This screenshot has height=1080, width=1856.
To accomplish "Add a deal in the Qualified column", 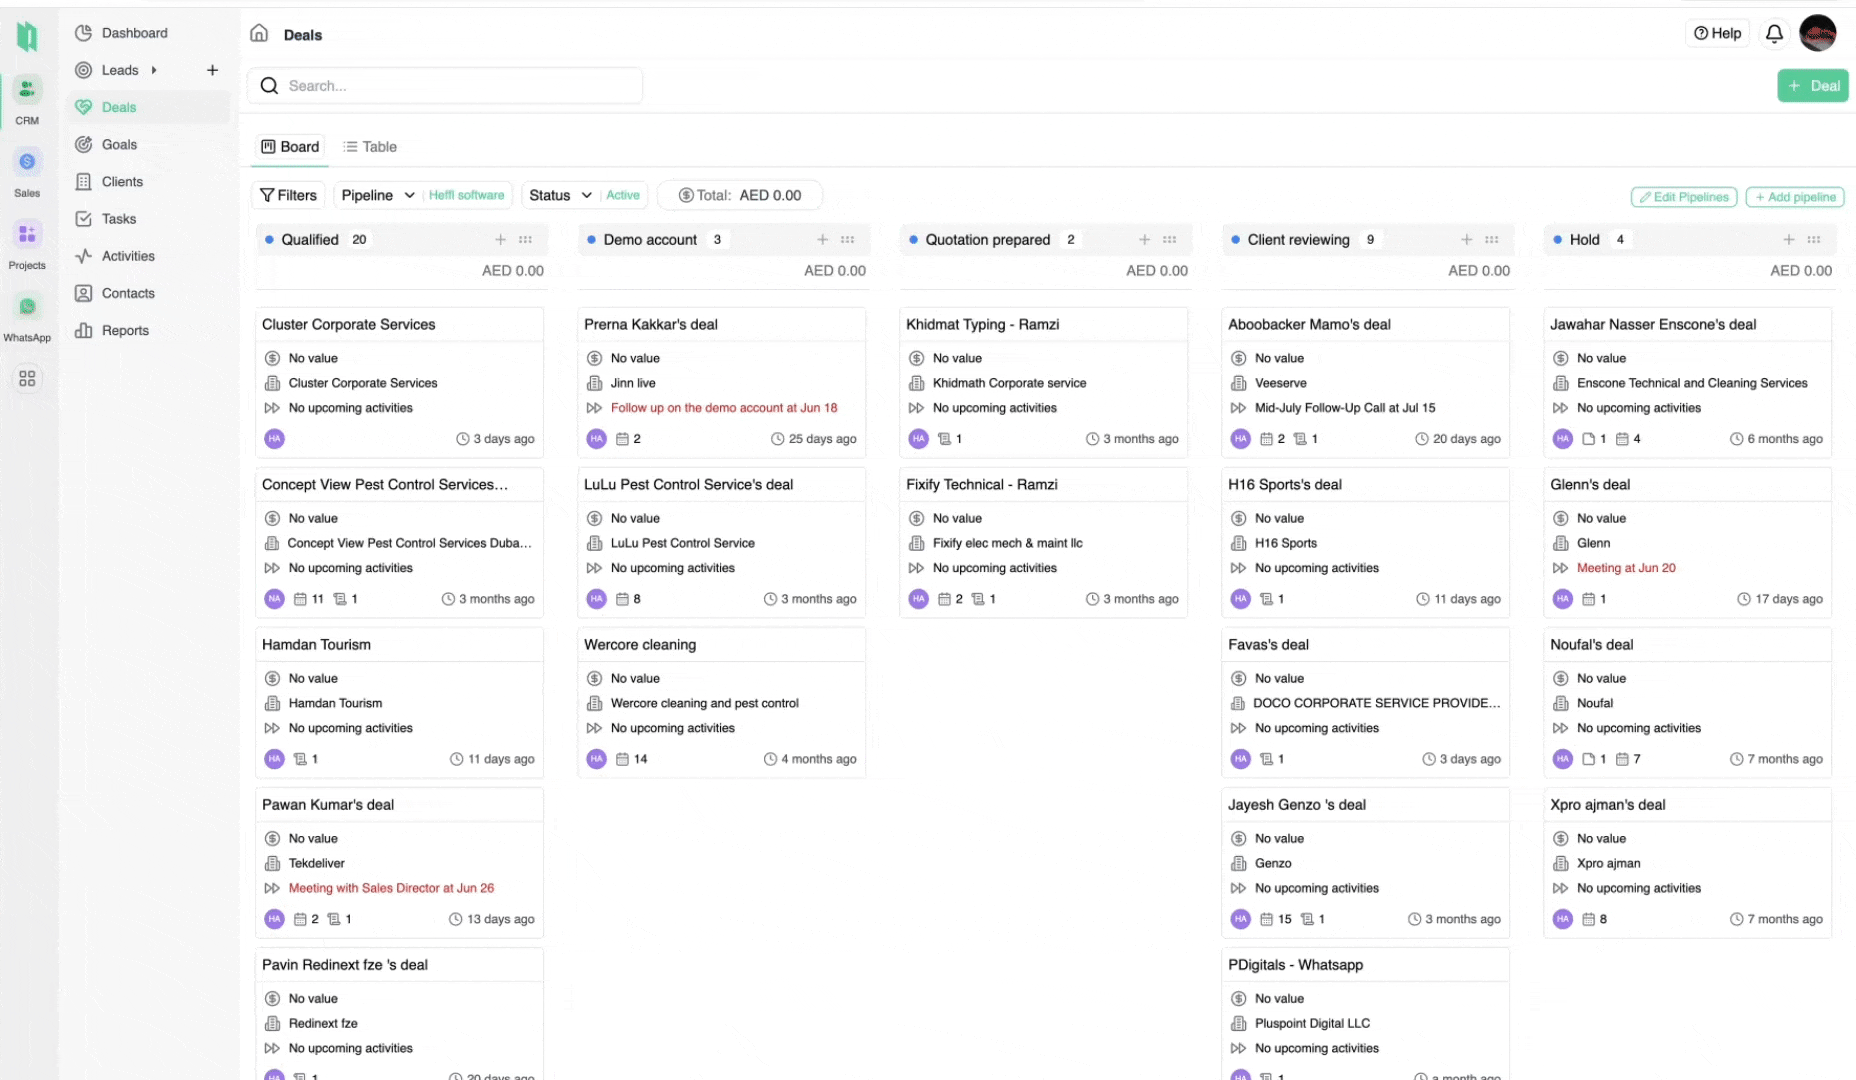I will [x=500, y=239].
